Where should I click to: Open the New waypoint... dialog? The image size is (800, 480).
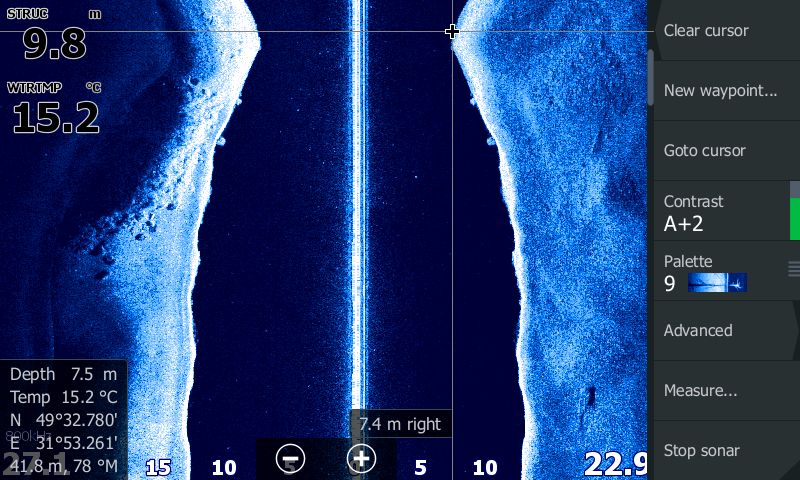coord(720,91)
